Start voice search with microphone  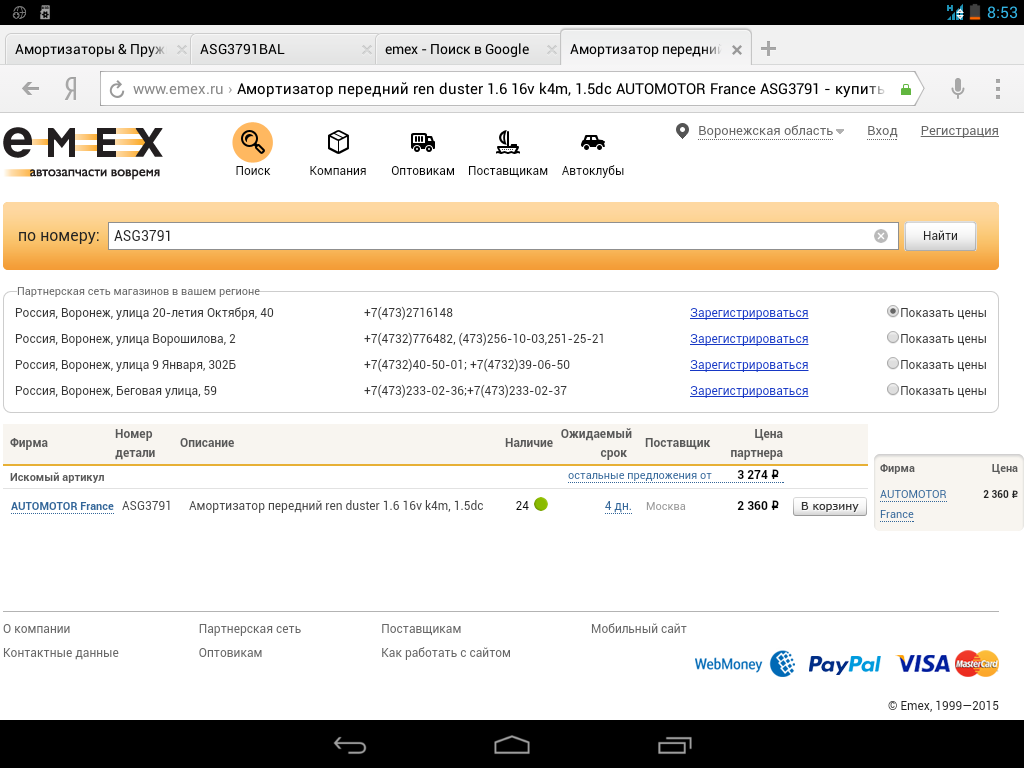957,88
